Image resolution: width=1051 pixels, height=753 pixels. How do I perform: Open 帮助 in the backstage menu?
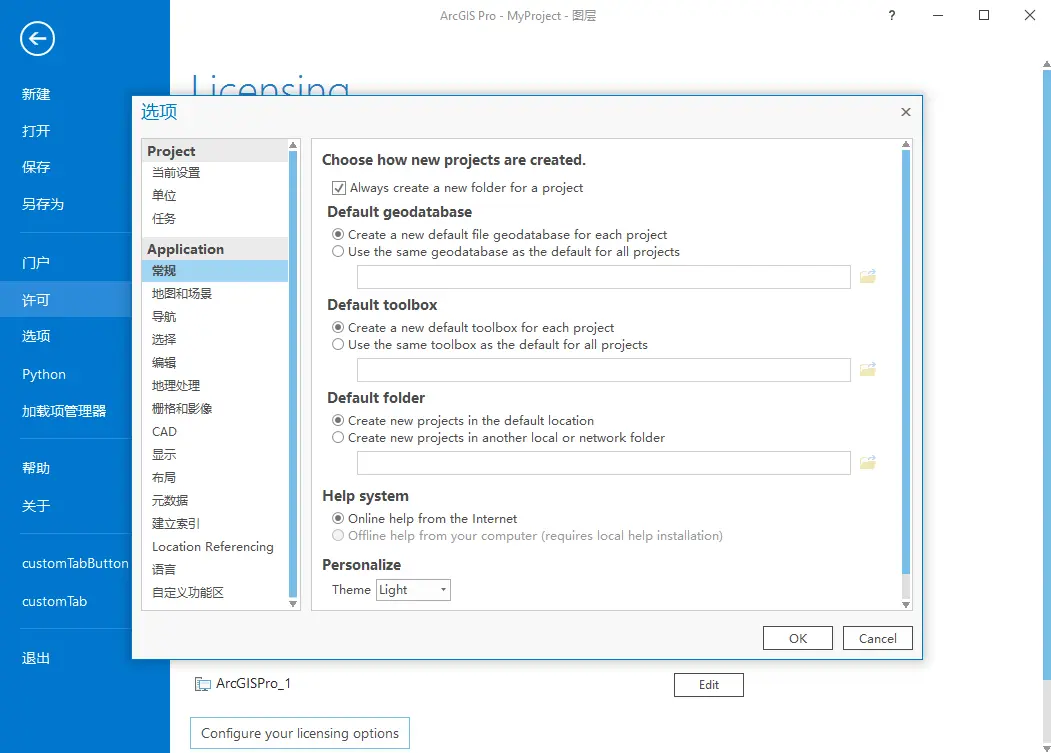coord(36,468)
